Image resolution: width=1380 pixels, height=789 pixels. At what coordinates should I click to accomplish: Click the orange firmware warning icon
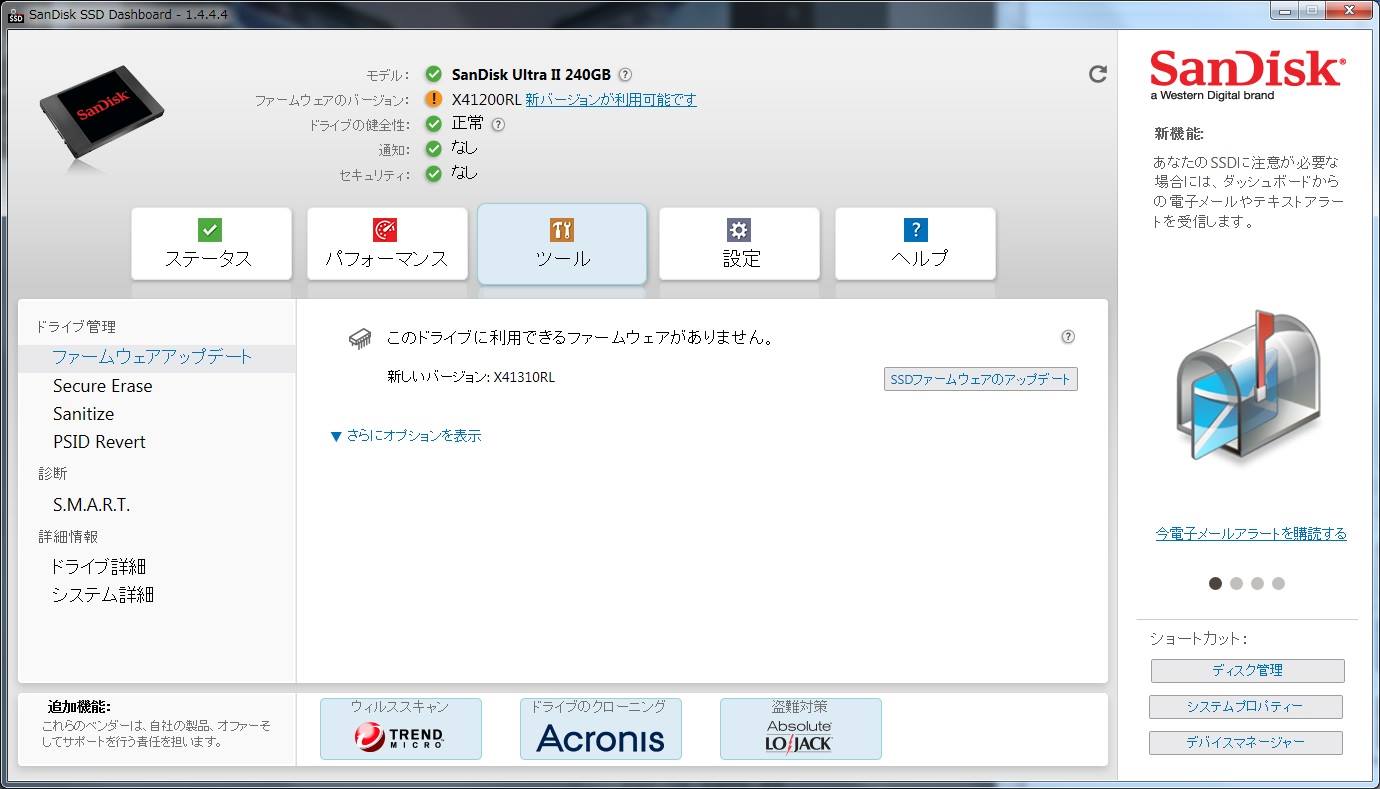tap(433, 99)
